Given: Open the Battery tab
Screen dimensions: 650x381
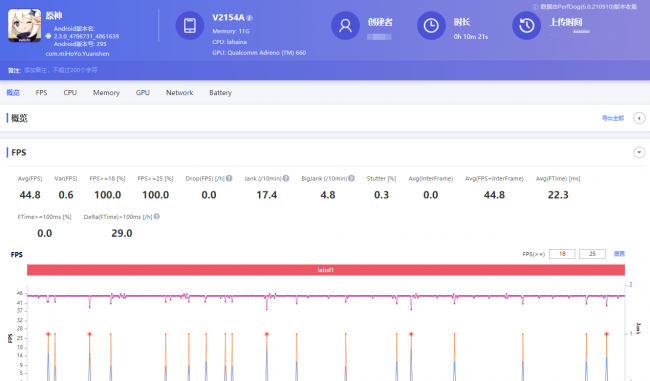Looking at the screenshot, I should 220,92.
